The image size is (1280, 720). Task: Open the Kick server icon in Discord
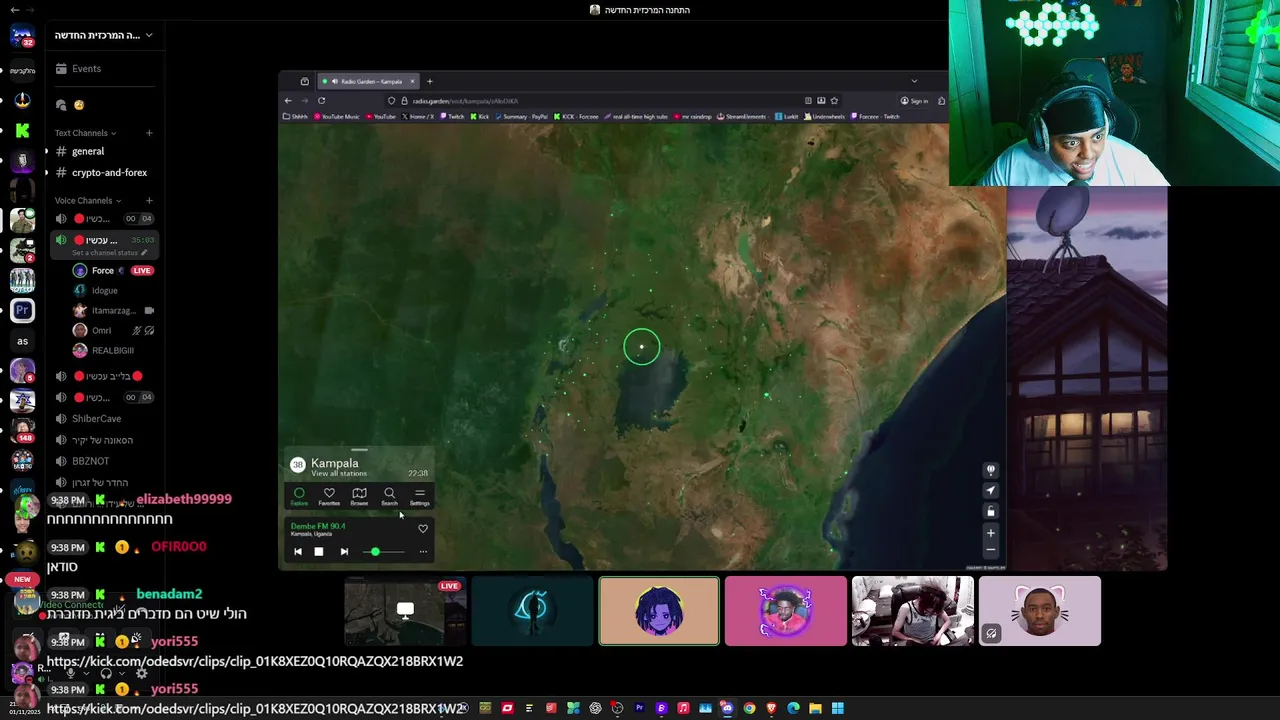[x=22, y=130]
